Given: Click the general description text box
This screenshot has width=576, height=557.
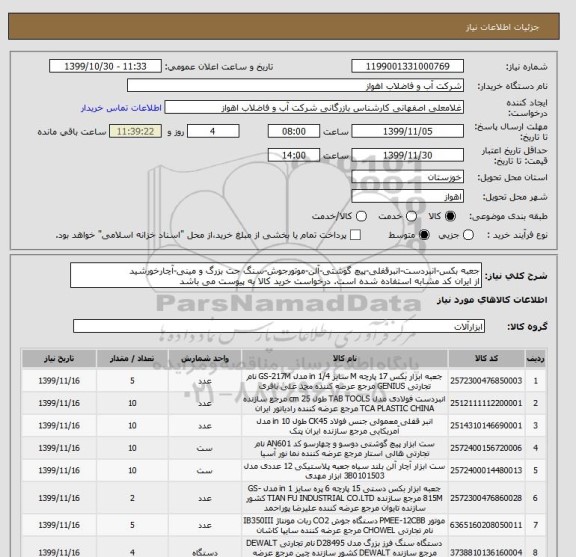Looking at the screenshot, I should [x=276, y=276].
